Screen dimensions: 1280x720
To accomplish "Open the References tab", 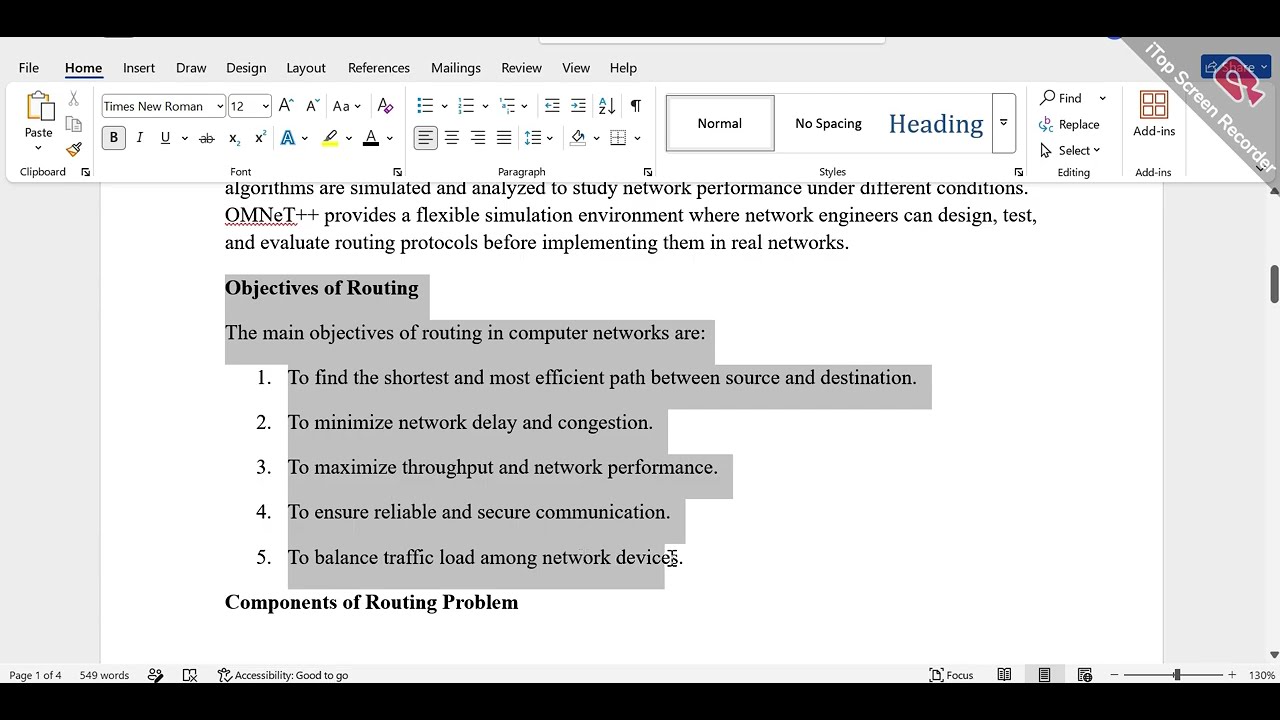I will tap(379, 68).
